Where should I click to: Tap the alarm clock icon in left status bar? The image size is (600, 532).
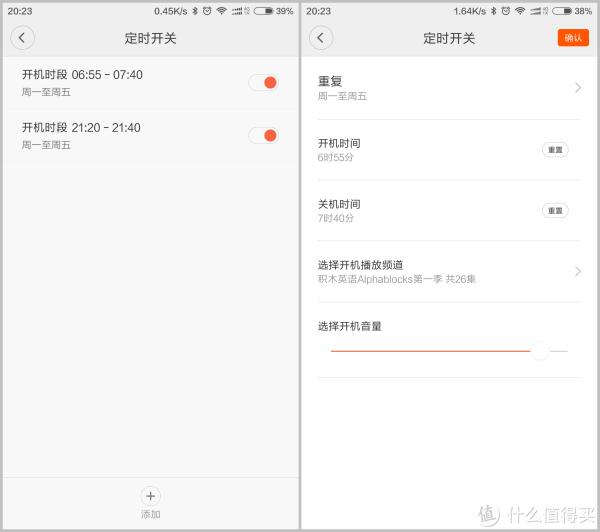(207, 11)
